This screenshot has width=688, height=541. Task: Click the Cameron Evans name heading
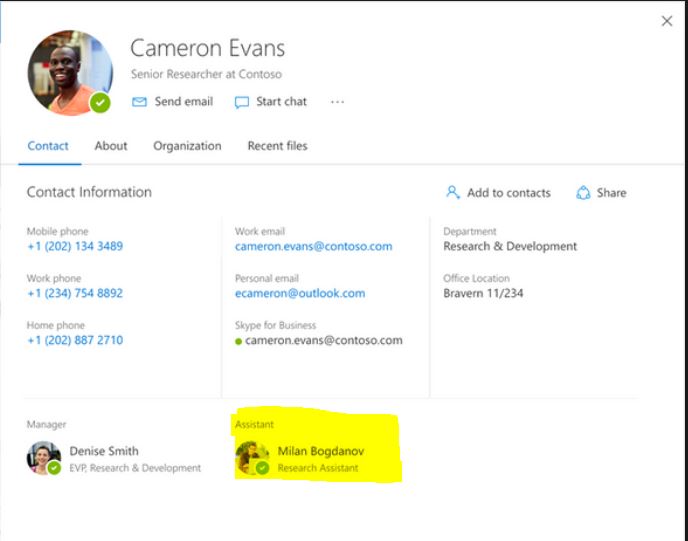tap(208, 48)
